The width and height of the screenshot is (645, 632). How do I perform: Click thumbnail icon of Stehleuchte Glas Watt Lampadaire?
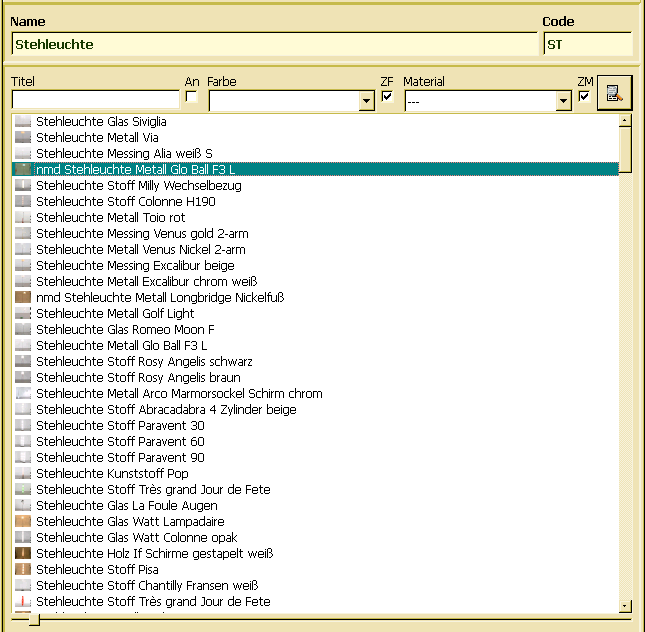tap(23, 522)
